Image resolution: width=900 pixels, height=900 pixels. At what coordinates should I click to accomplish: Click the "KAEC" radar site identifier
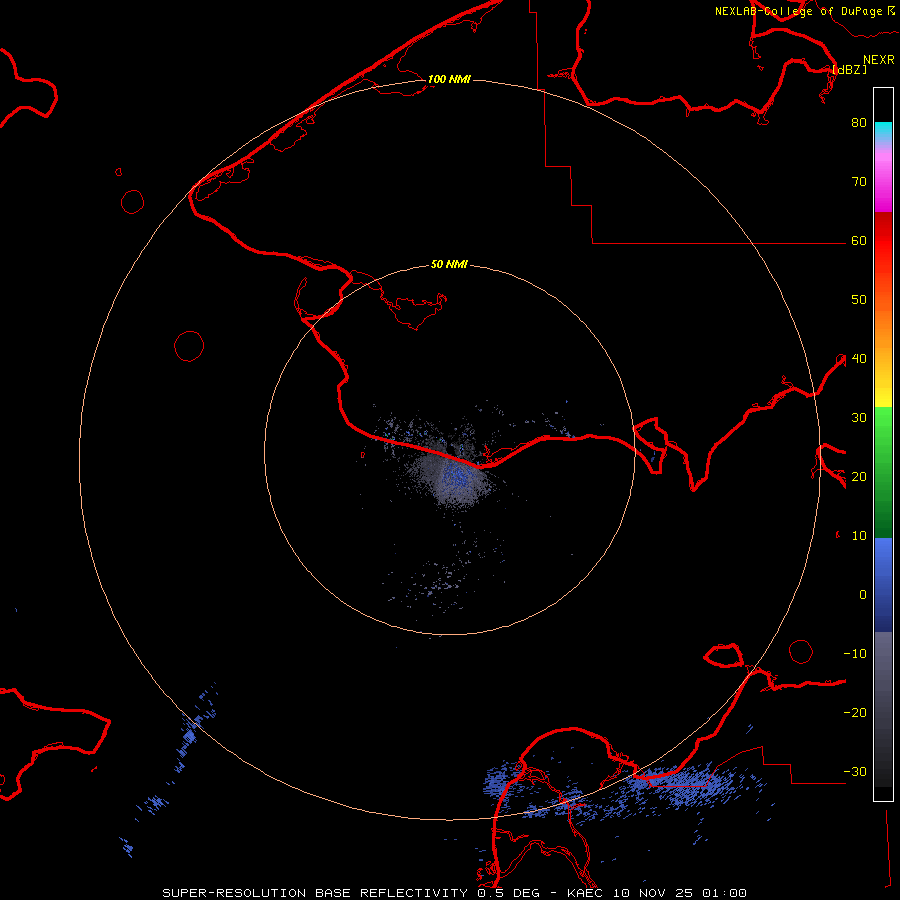(x=584, y=893)
